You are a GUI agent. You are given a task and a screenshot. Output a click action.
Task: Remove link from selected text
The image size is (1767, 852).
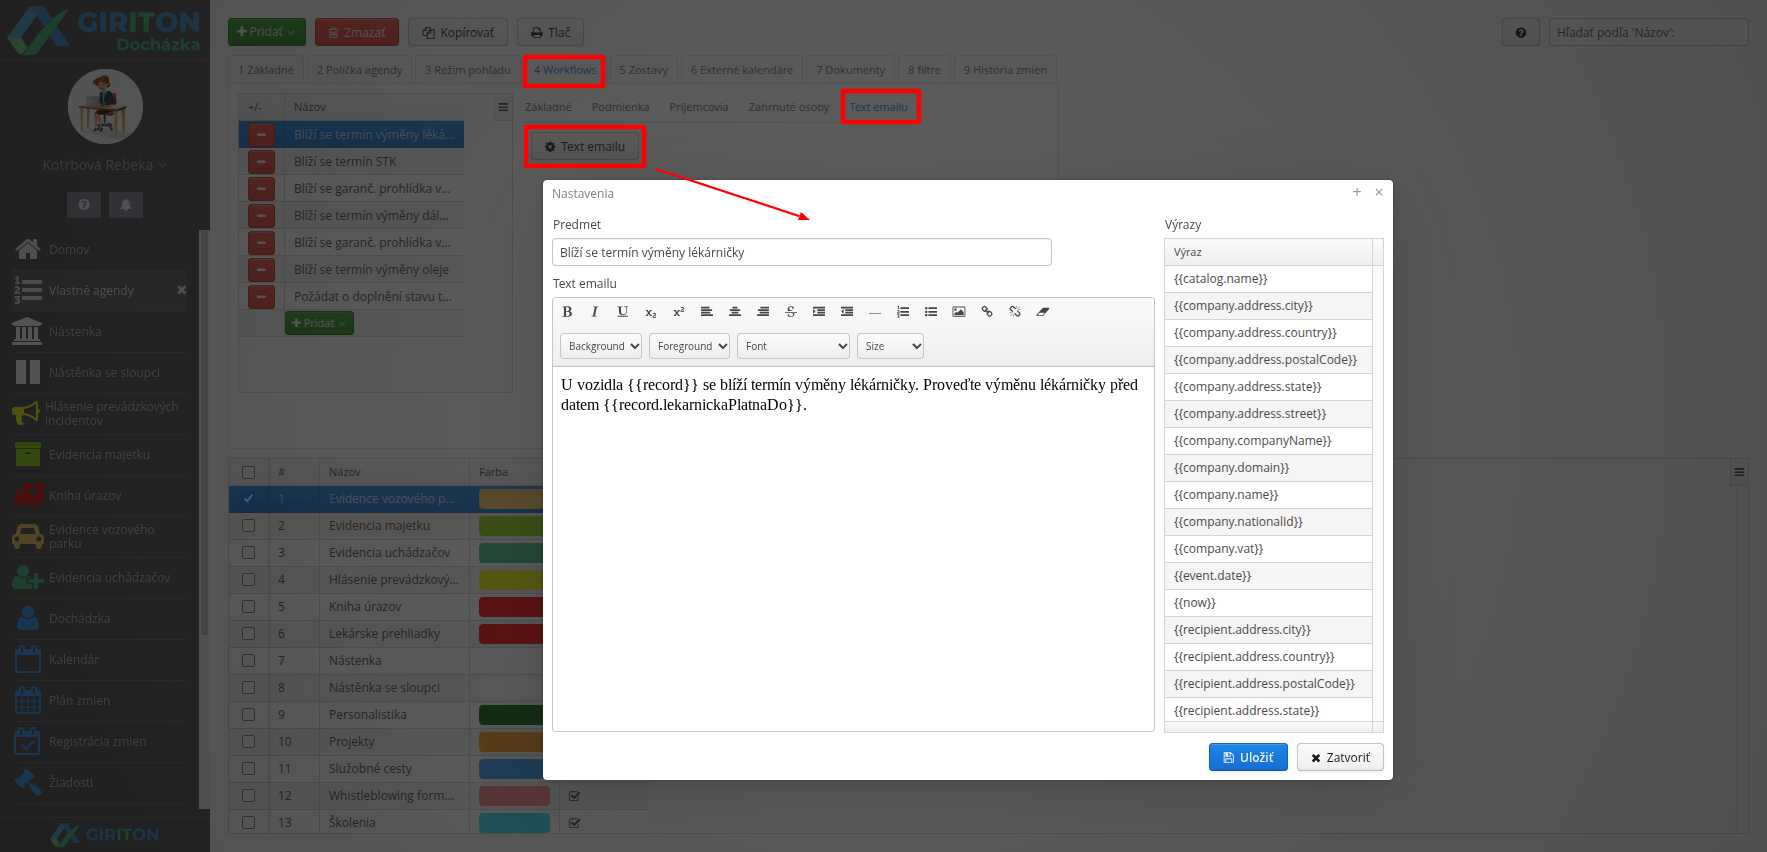pyautogui.click(x=1015, y=312)
